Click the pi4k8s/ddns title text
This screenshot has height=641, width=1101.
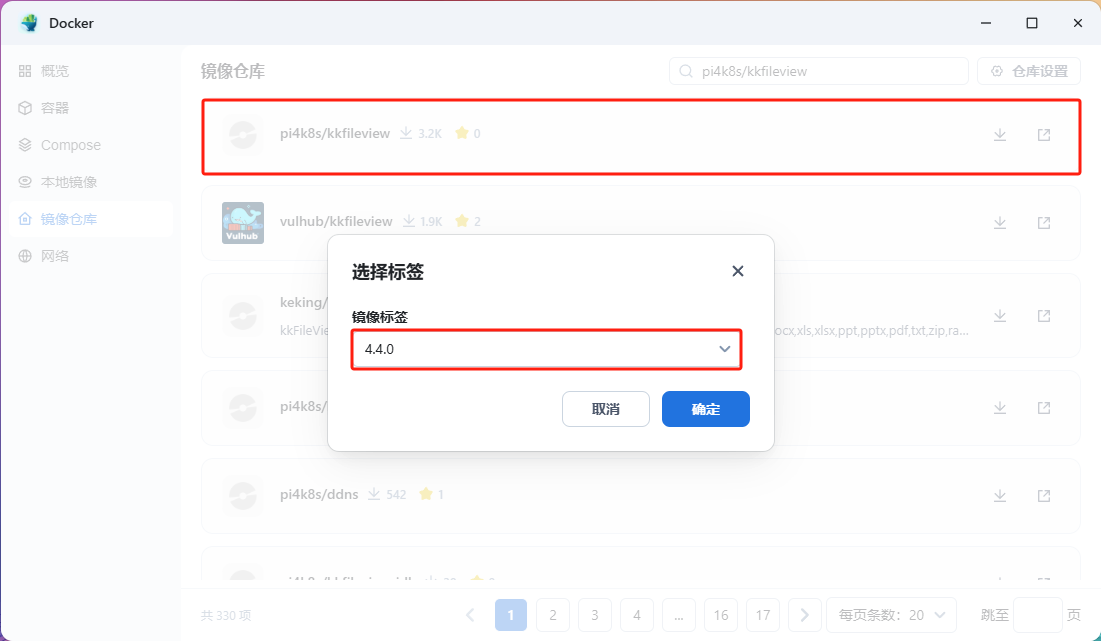click(x=319, y=494)
